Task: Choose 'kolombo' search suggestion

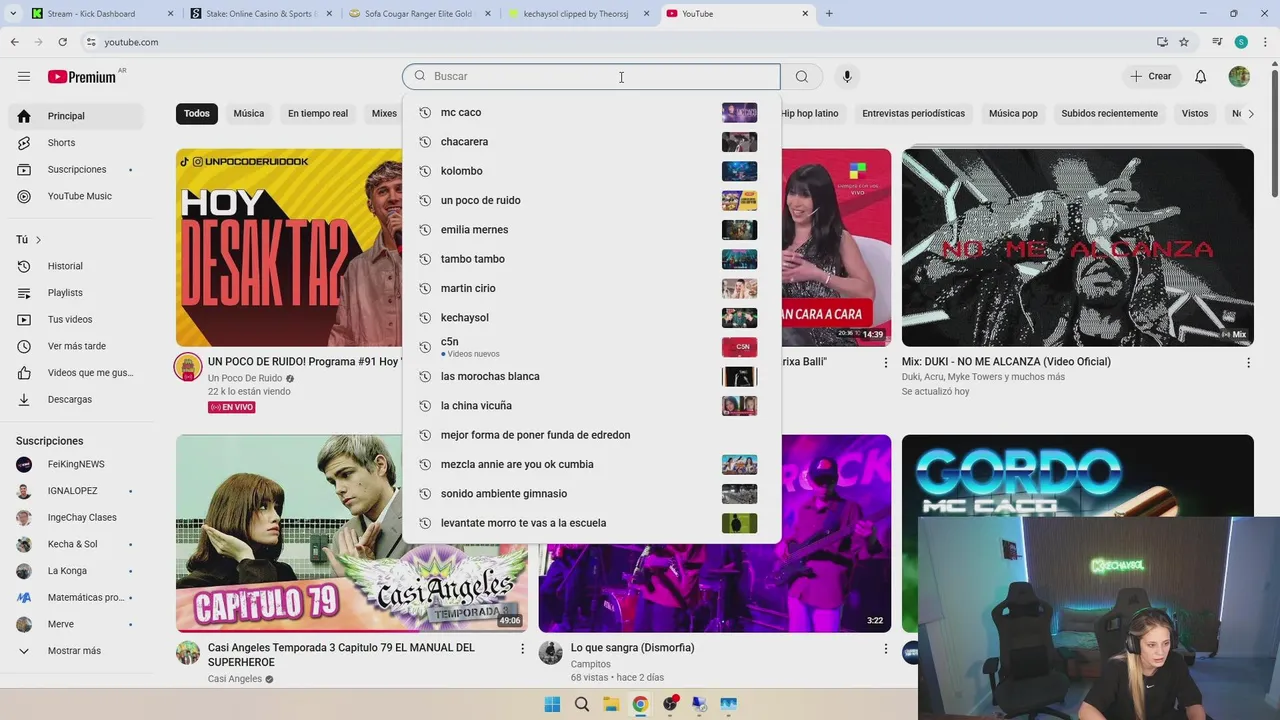Action: [x=590, y=171]
